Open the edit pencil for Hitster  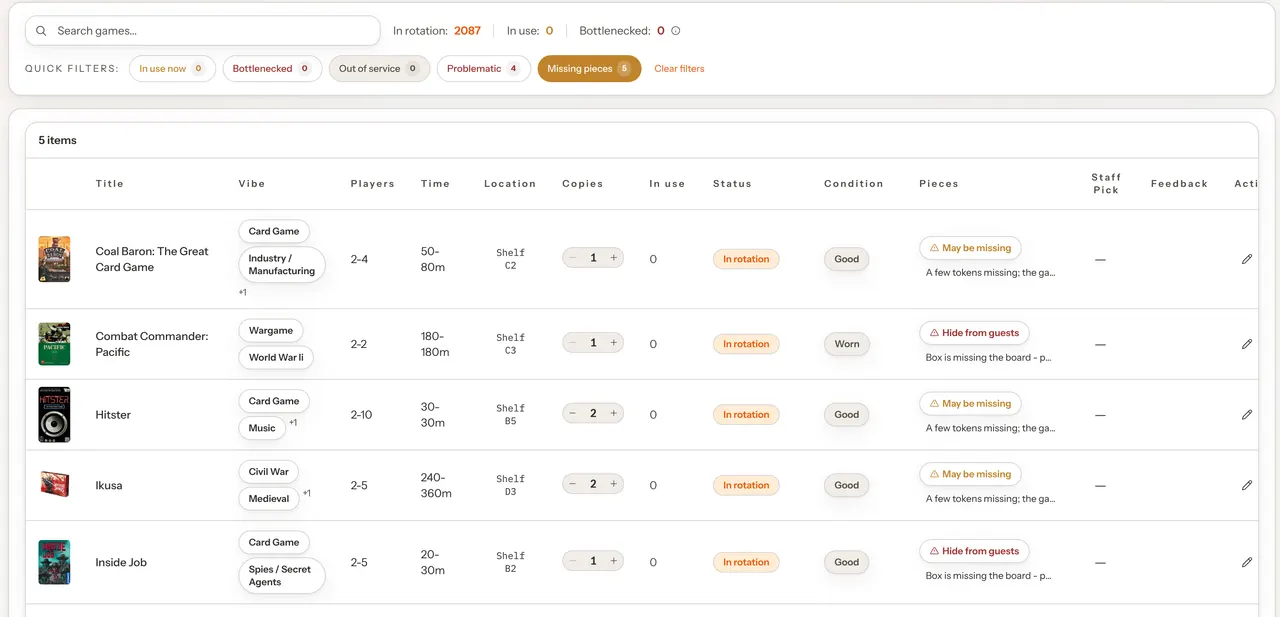[x=1247, y=414]
